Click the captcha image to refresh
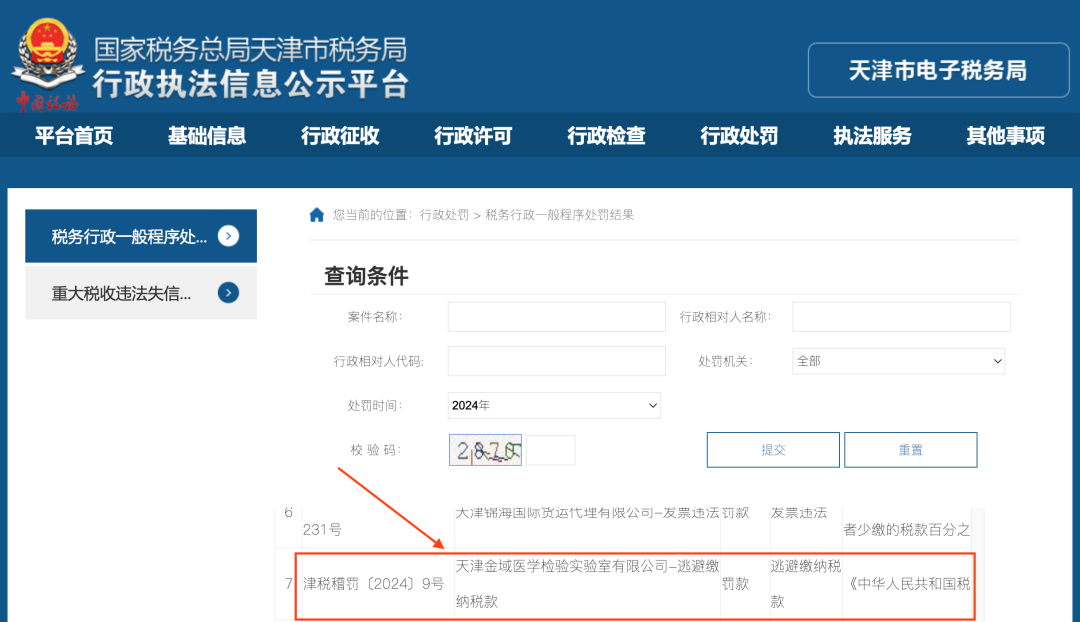The width and height of the screenshot is (1080, 622). tap(485, 451)
